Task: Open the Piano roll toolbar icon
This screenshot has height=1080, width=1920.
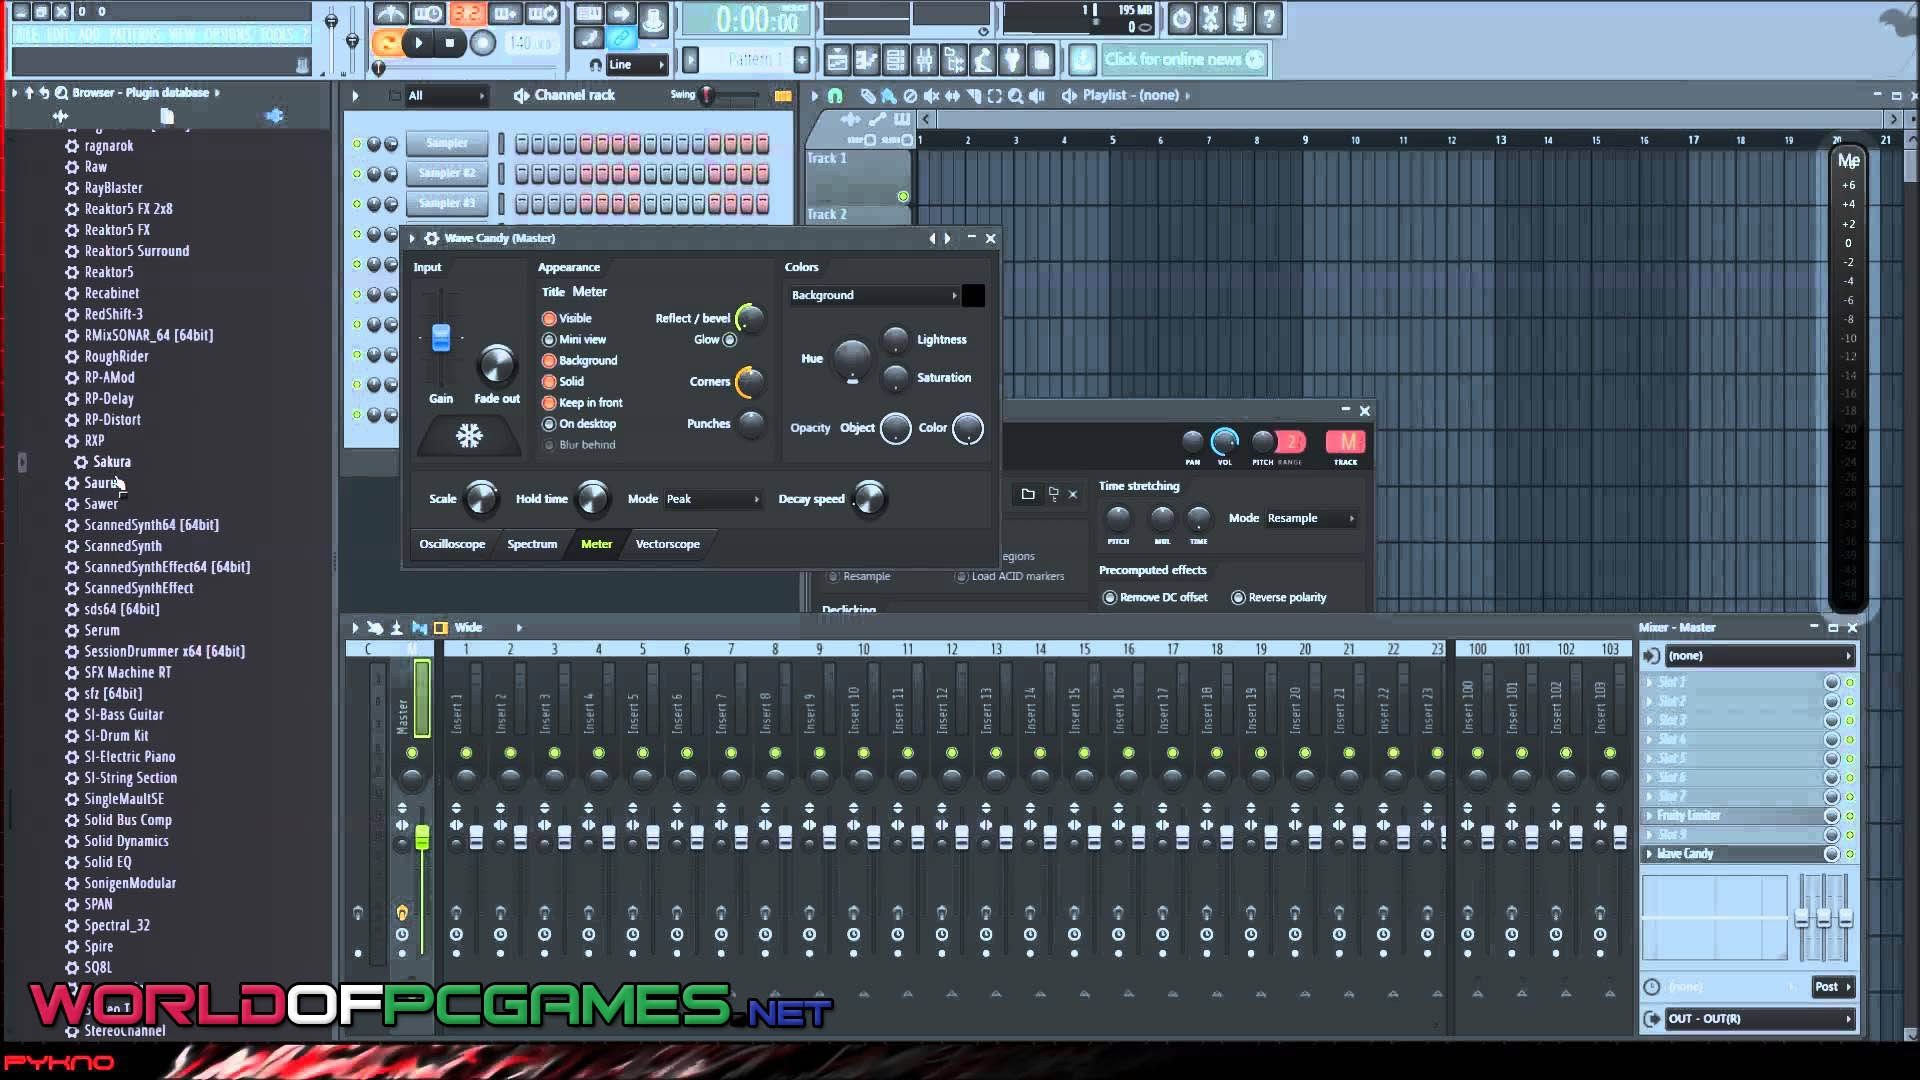Action: [866, 60]
